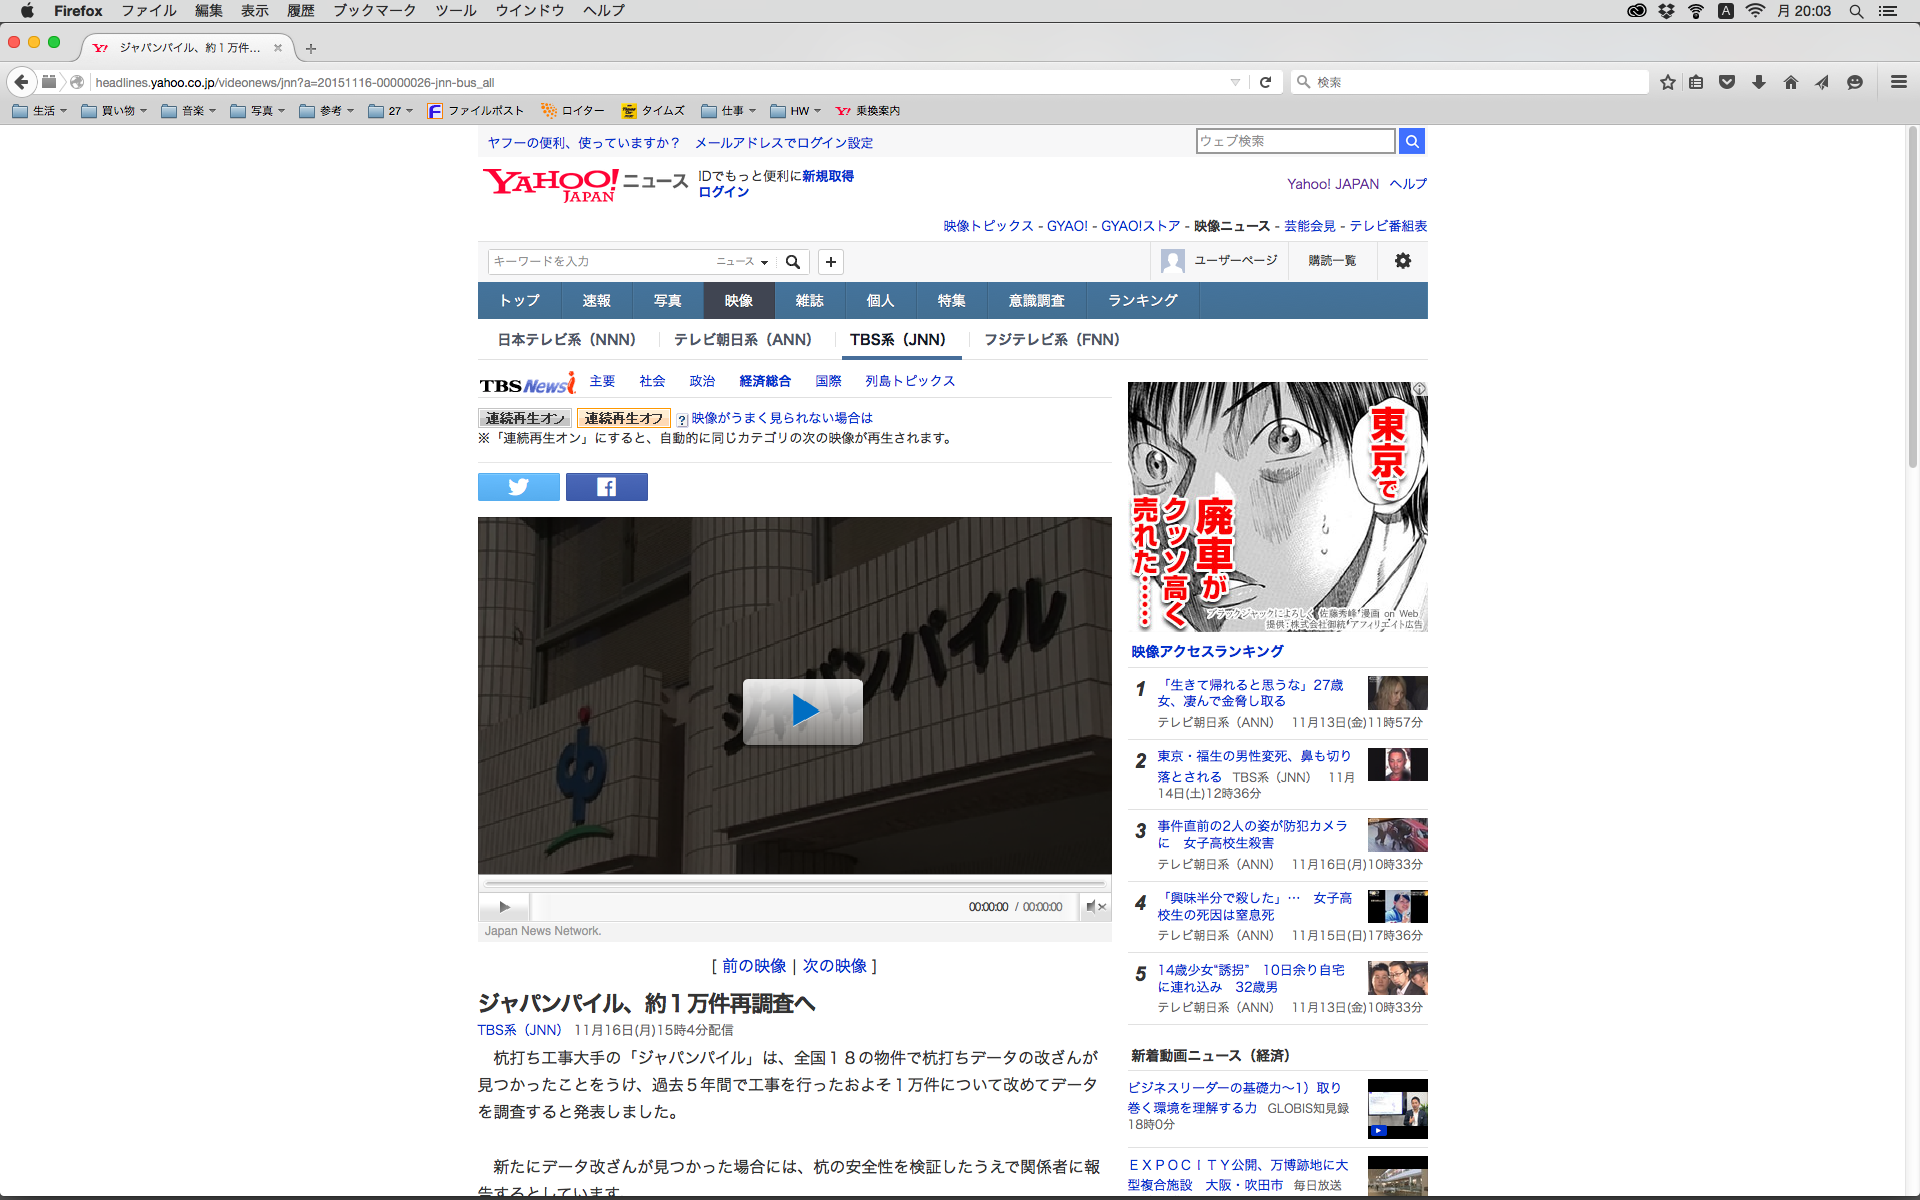Open the Firefox hamburger menu
This screenshot has height=1200, width=1920.
tap(1898, 82)
